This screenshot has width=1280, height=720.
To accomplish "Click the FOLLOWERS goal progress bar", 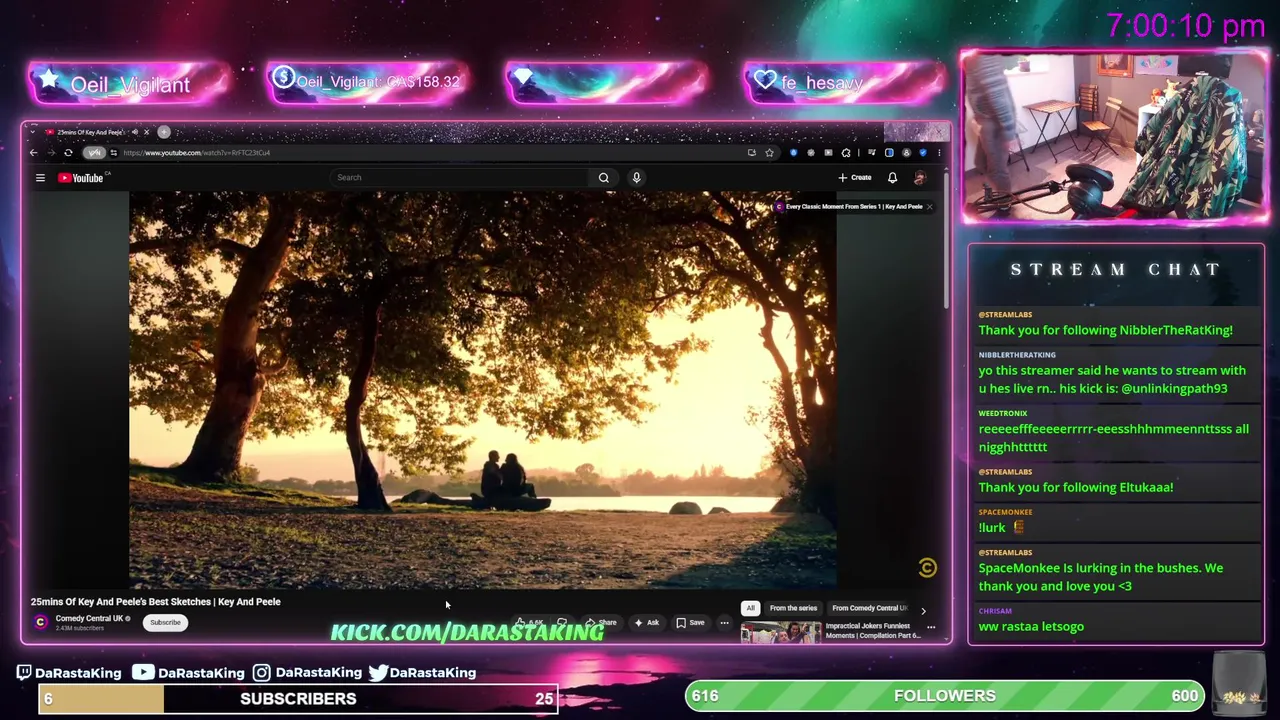I will pyautogui.click(x=945, y=696).
